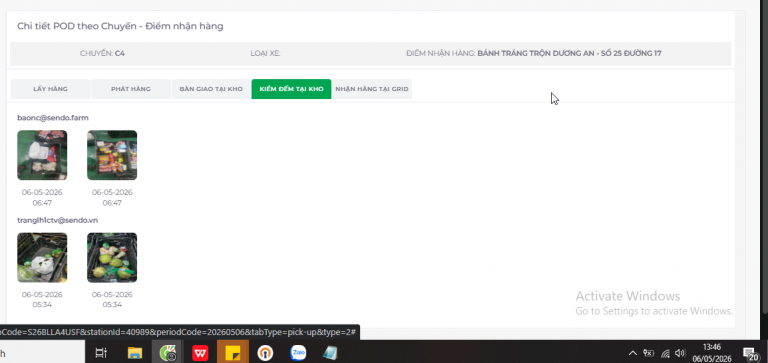The height and width of the screenshot is (363, 768).
Task: Click the LOẠI XE label
Action: (265, 53)
